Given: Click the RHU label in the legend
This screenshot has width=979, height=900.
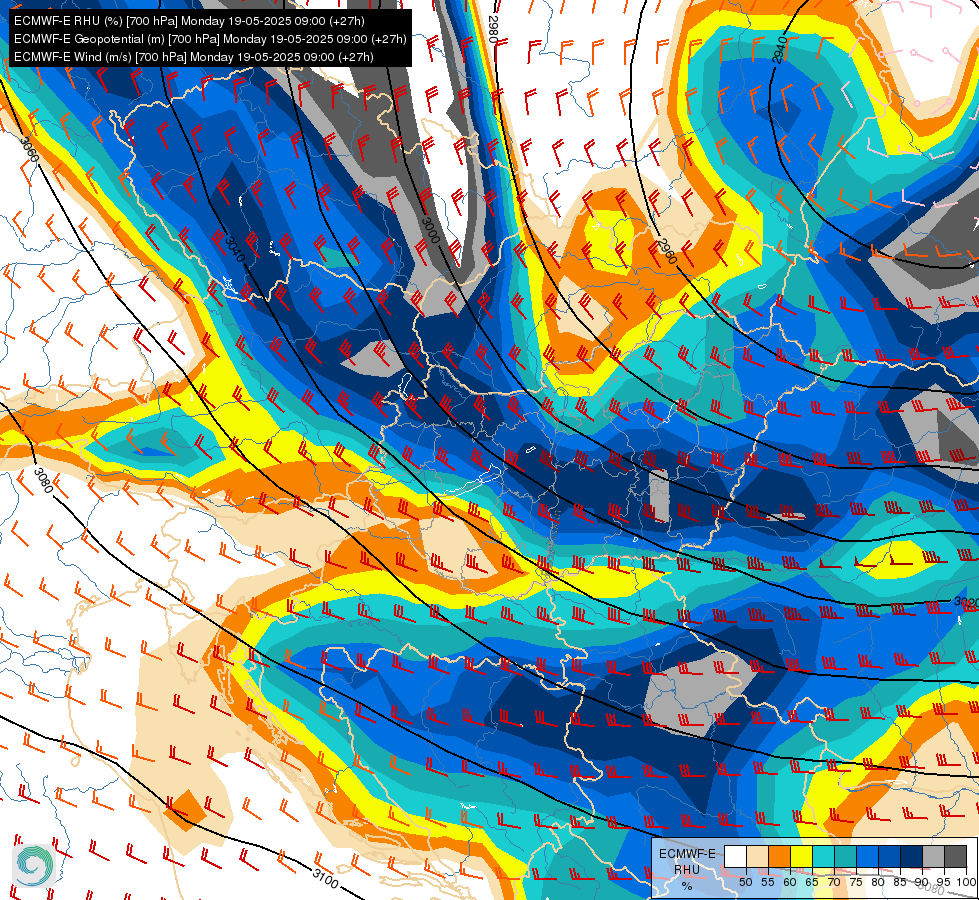Looking at the screenshot, I should point(687,869).
